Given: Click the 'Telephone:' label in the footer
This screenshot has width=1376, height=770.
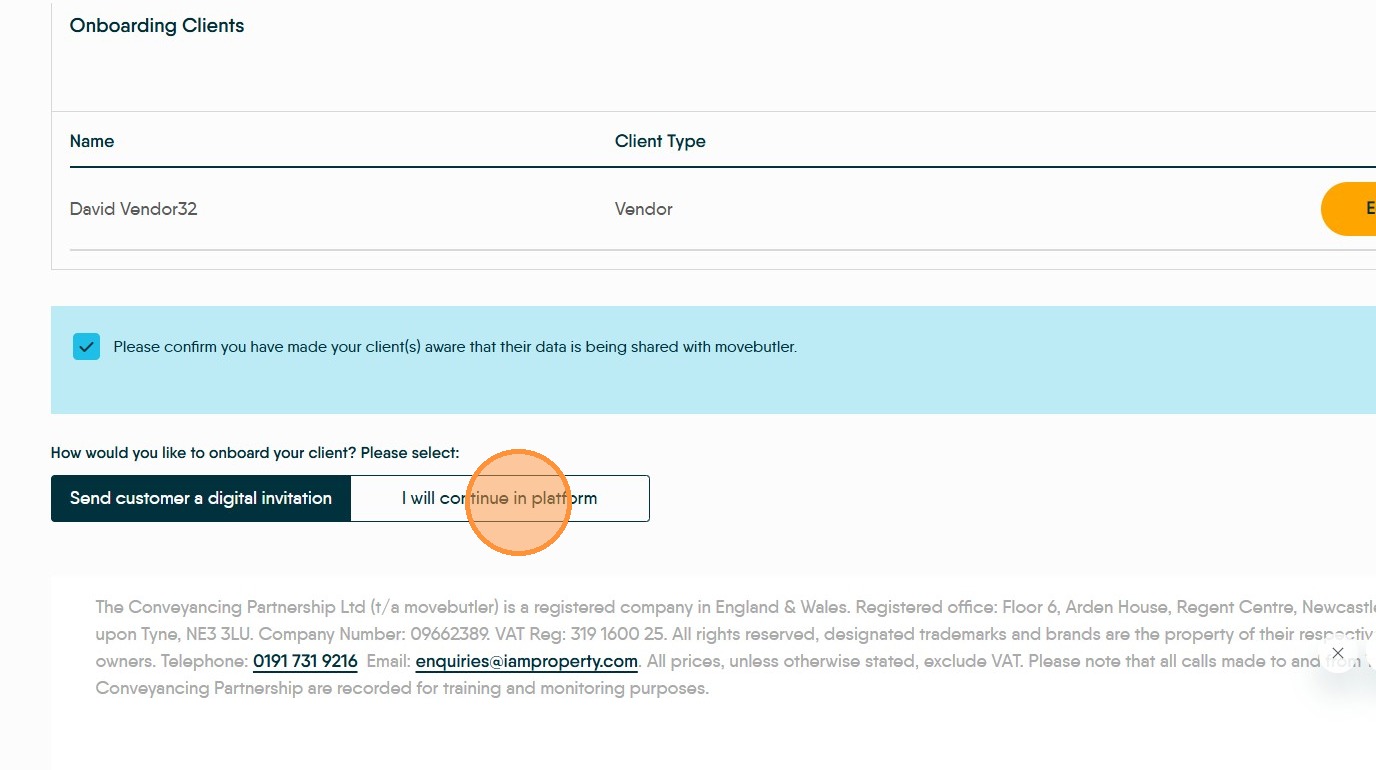Looking at the screenshot, I should pyautogui.click(x=205, y=661).
